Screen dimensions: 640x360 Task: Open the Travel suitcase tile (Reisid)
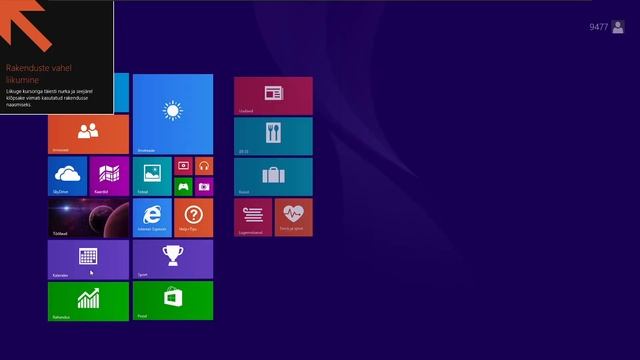point(273,177)
